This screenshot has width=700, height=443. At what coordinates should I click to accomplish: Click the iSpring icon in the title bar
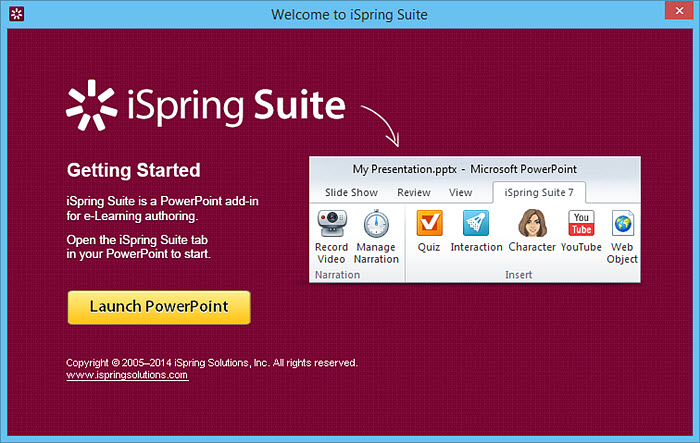[17, 14]
